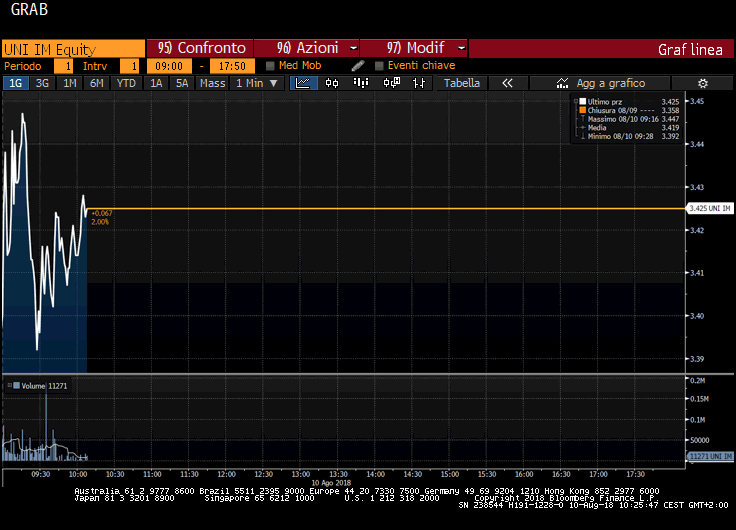Viewport: 736px width, 530px height.
Task: Click the orange Chiusura legend color swatch
Action: coord(581,110)
